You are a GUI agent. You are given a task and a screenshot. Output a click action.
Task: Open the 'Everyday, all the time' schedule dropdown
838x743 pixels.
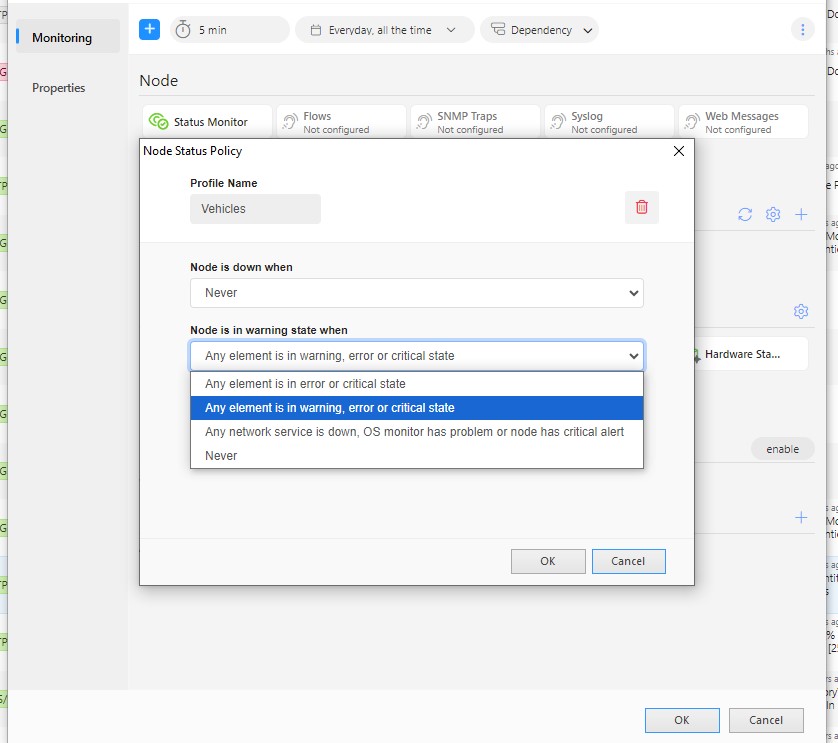(386, 29)
